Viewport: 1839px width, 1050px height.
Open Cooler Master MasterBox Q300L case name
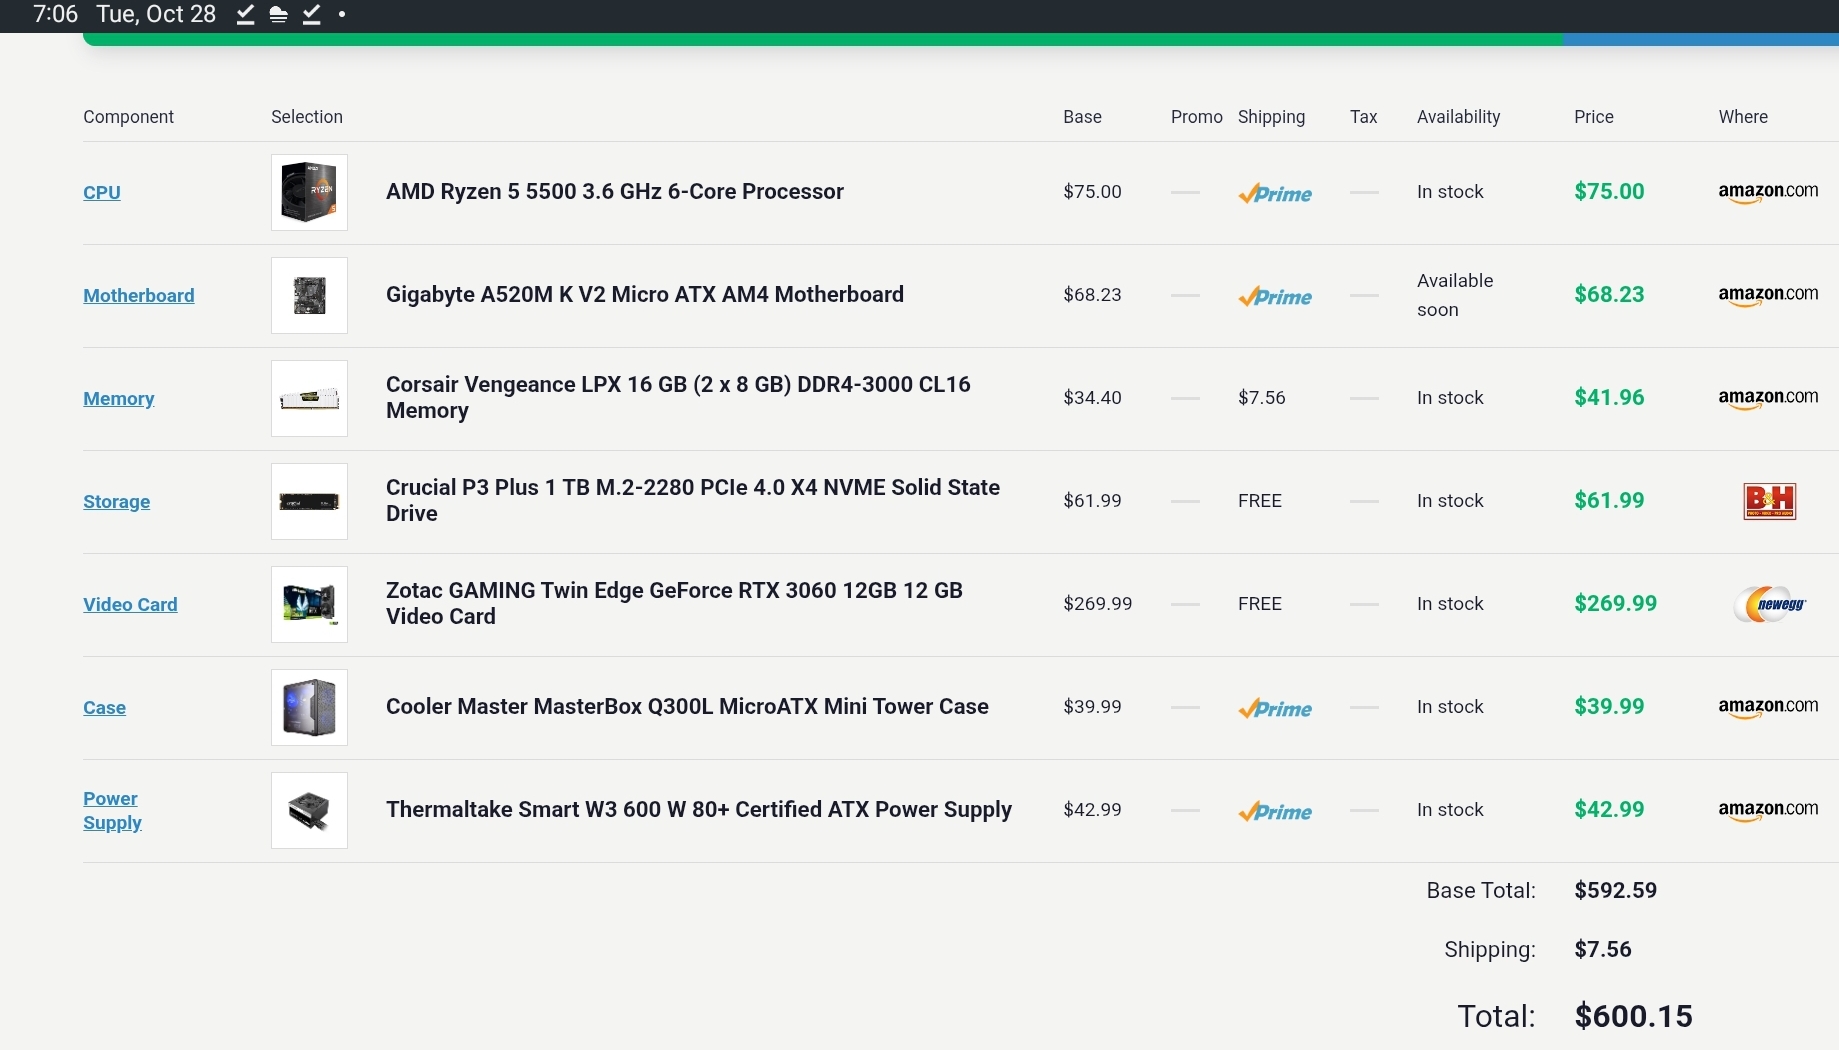pos(687,706)
